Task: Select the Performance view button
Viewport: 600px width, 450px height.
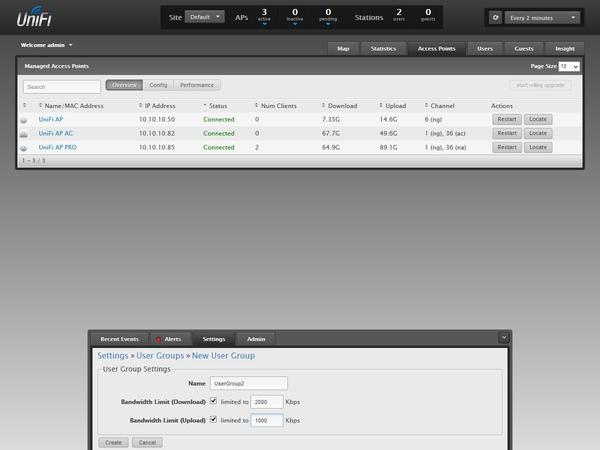Action: tap(197, 85)
